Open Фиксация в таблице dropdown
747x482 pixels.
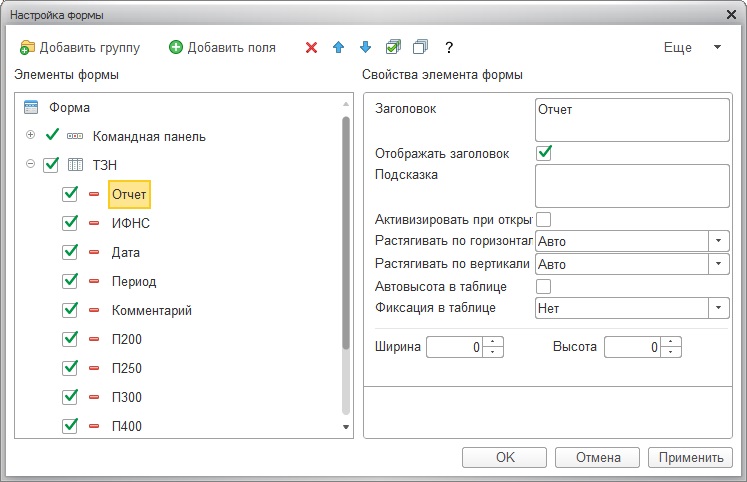718,308
